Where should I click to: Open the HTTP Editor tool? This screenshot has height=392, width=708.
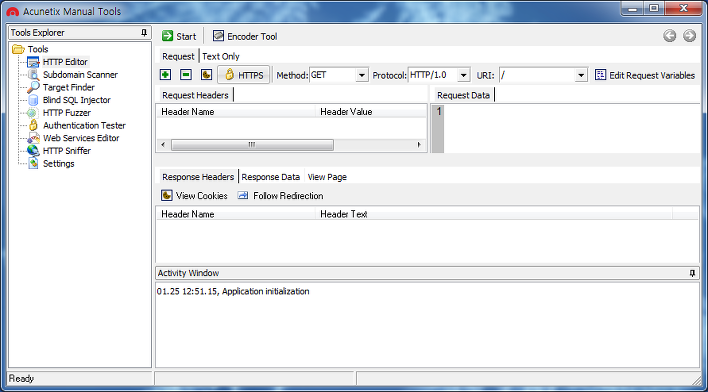pos(65,62)
